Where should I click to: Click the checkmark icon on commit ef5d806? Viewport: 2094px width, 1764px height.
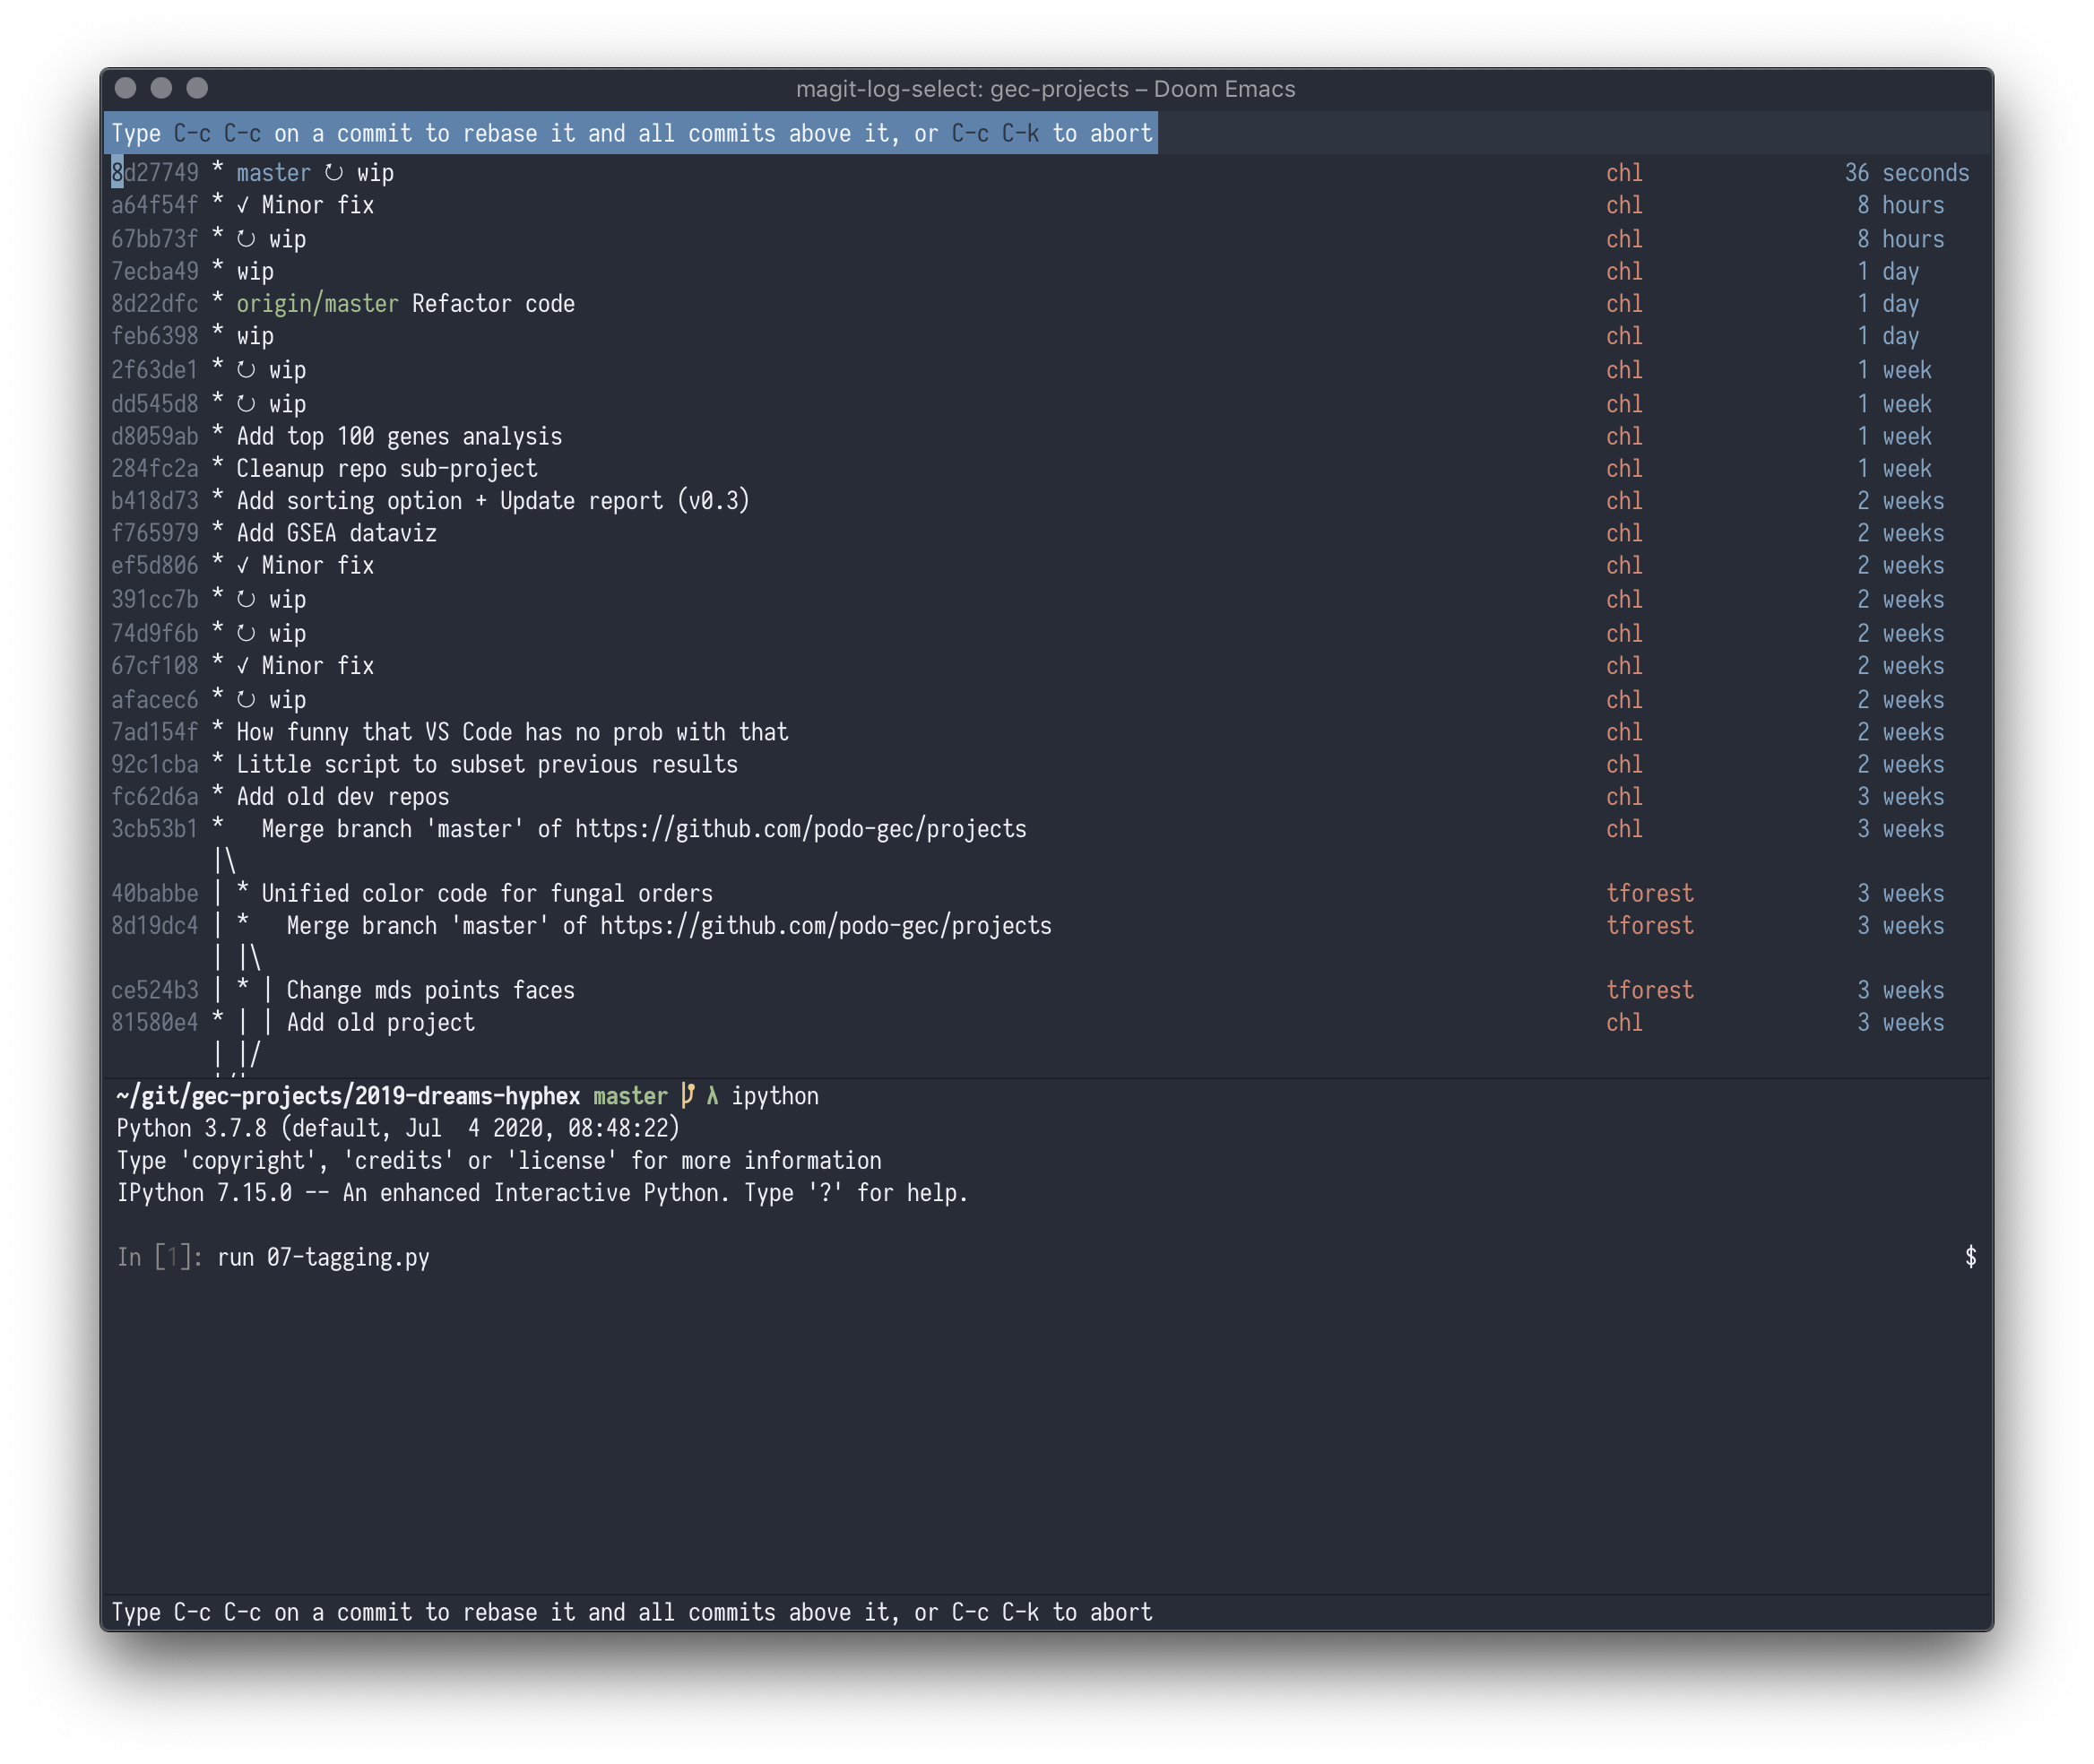pos(243,566)
